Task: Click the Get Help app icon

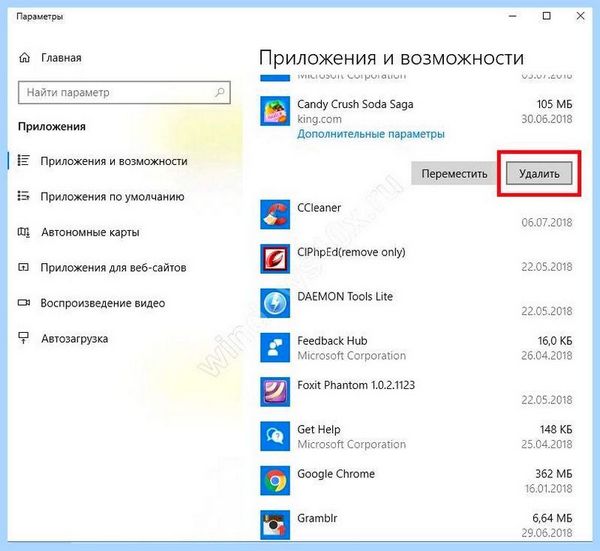Action: point(275,436)
